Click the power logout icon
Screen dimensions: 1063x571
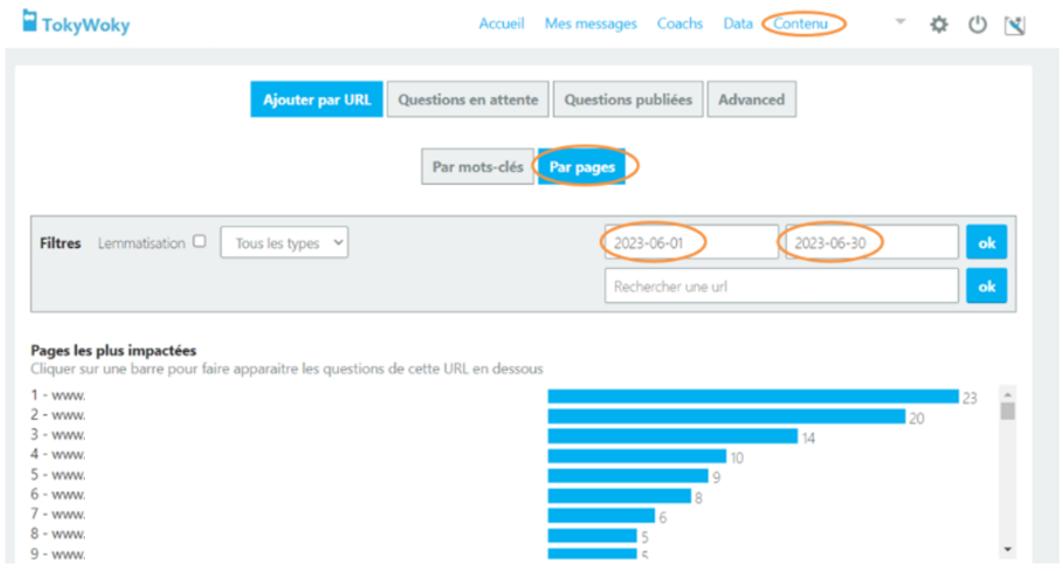click(x=977, y=25)
